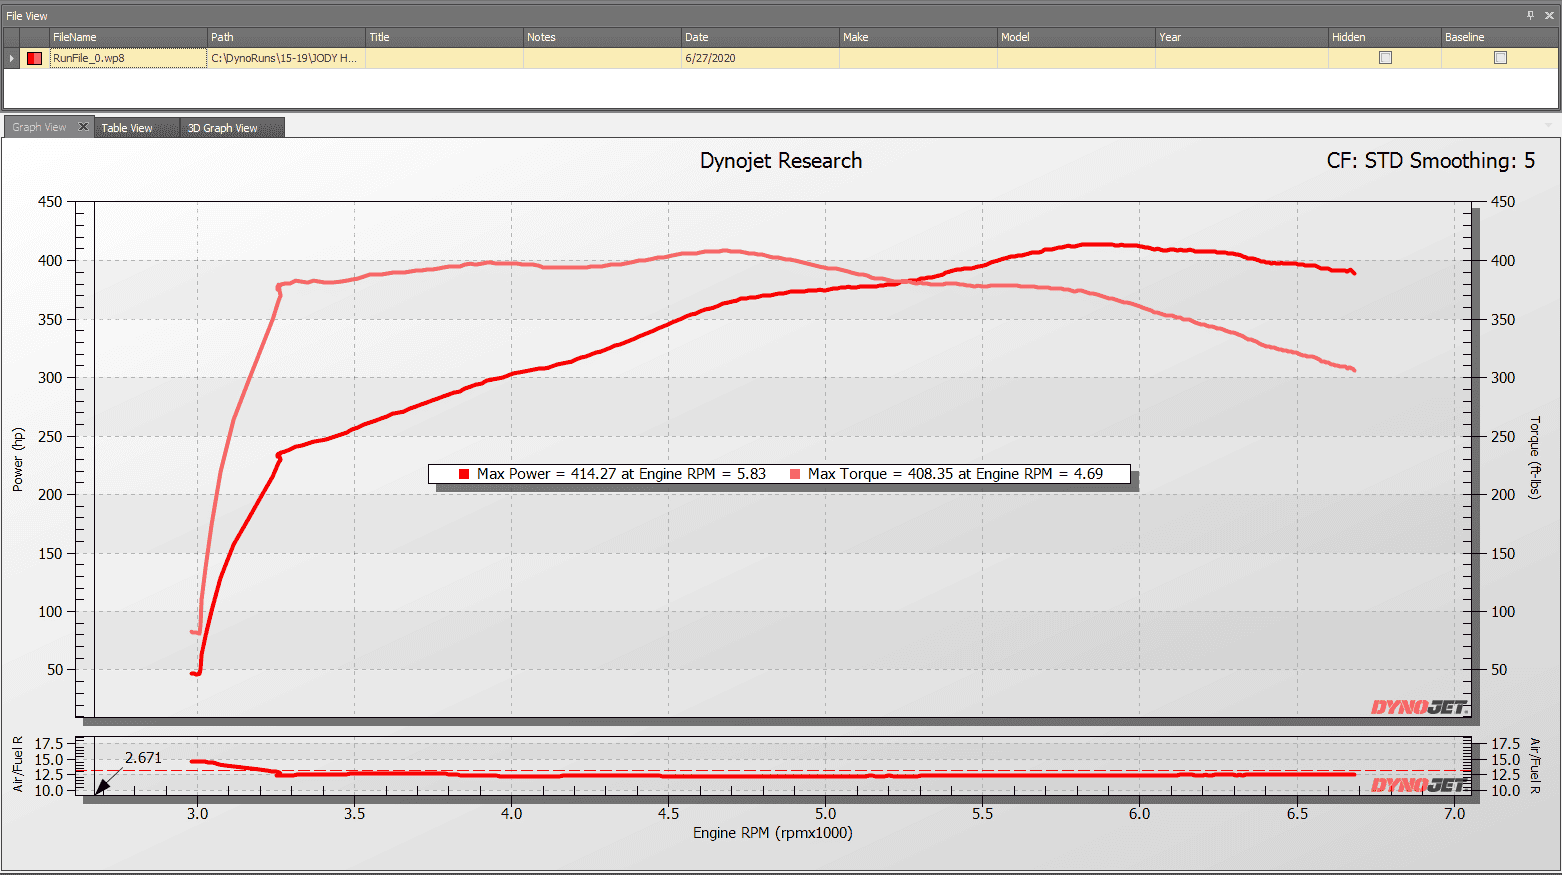
Task: Click the Engine RPM (rpmx1000) axis label
Action: [x=773, y=833]
